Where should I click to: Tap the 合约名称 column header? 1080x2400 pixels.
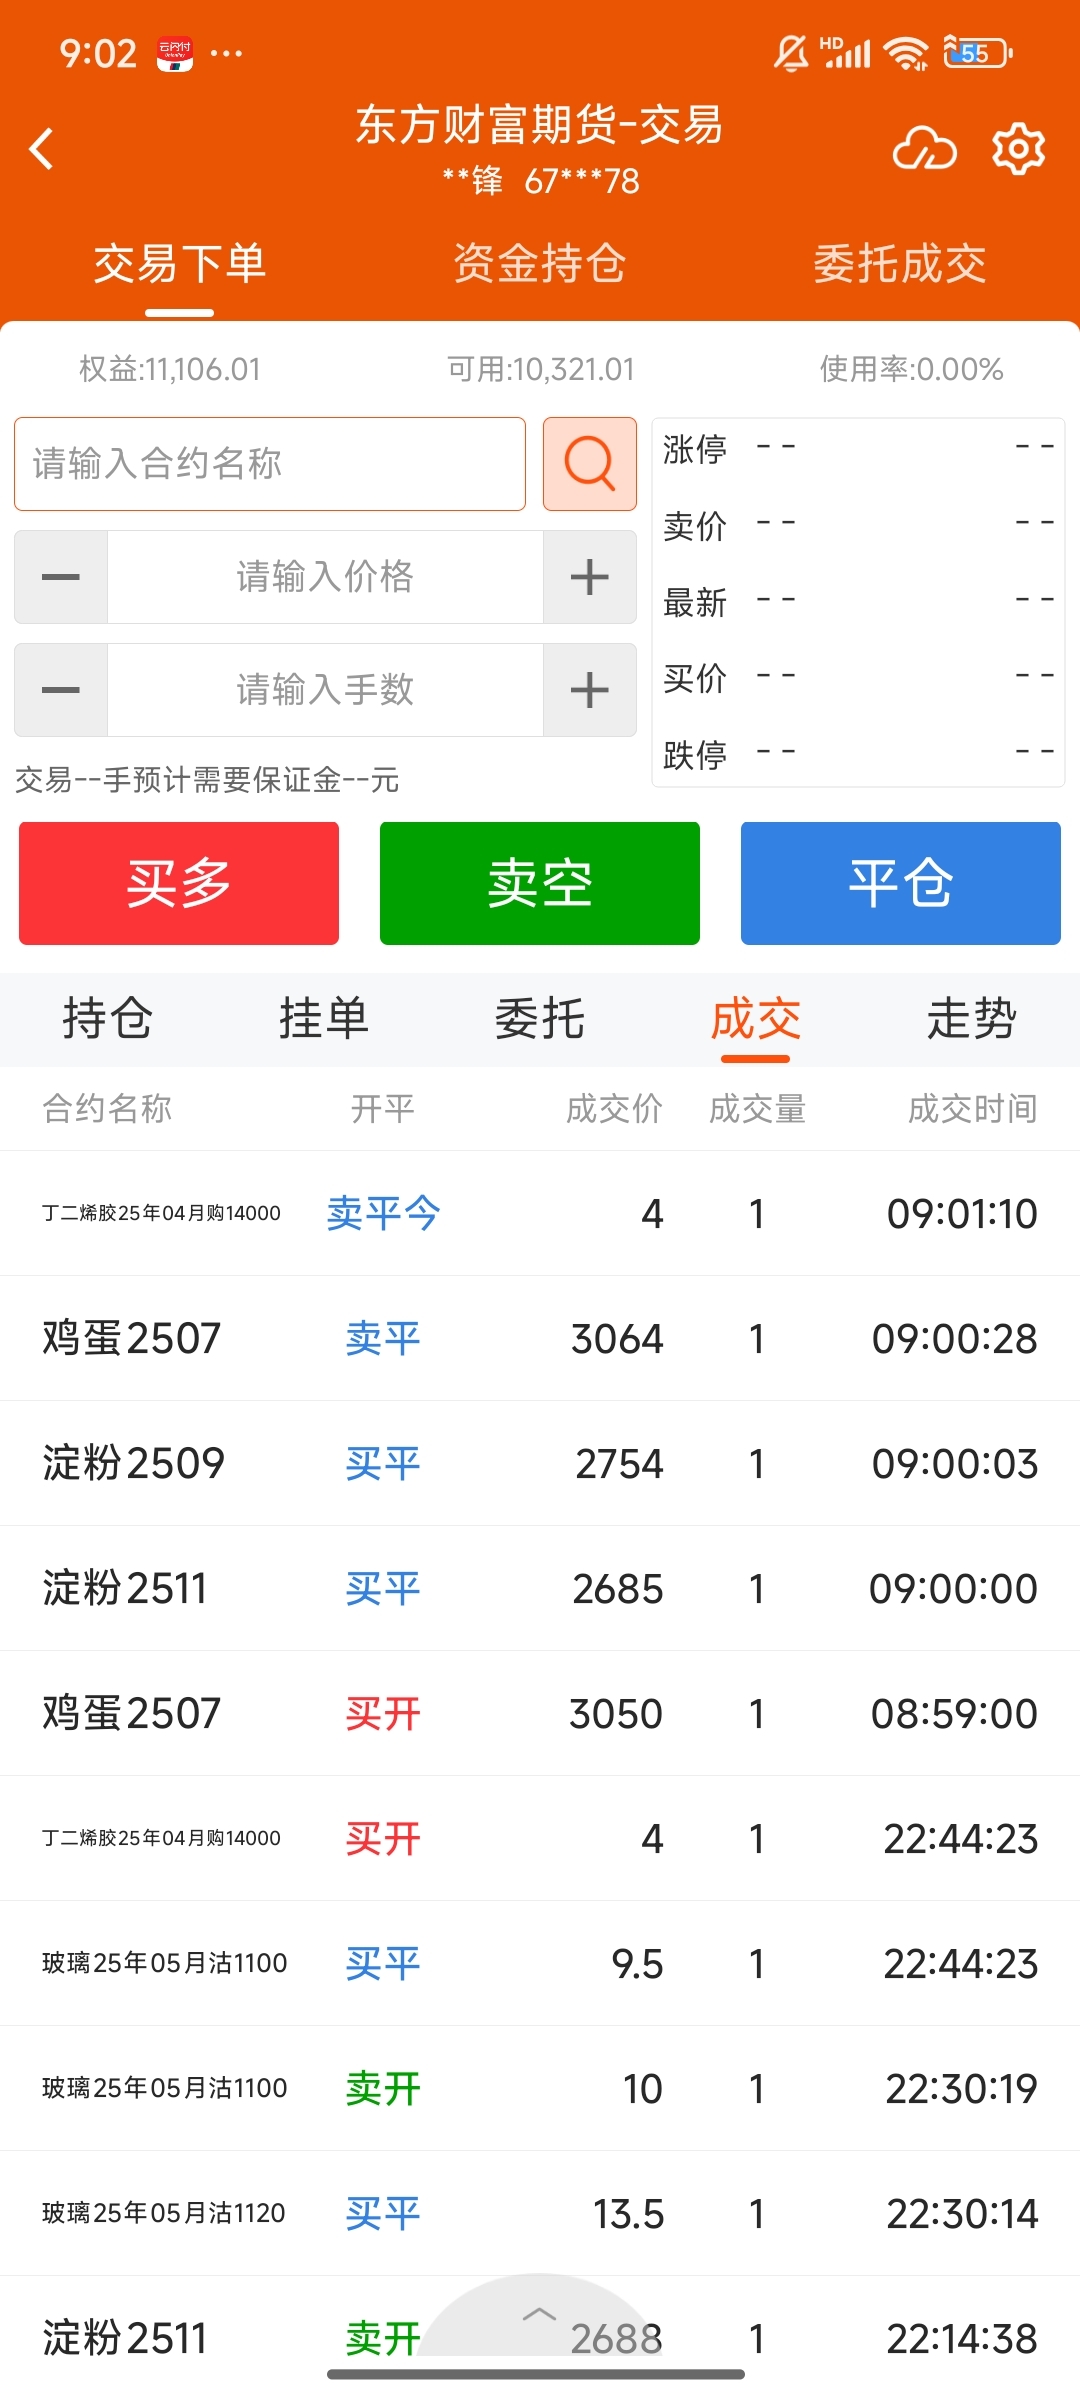(107, 1108)
